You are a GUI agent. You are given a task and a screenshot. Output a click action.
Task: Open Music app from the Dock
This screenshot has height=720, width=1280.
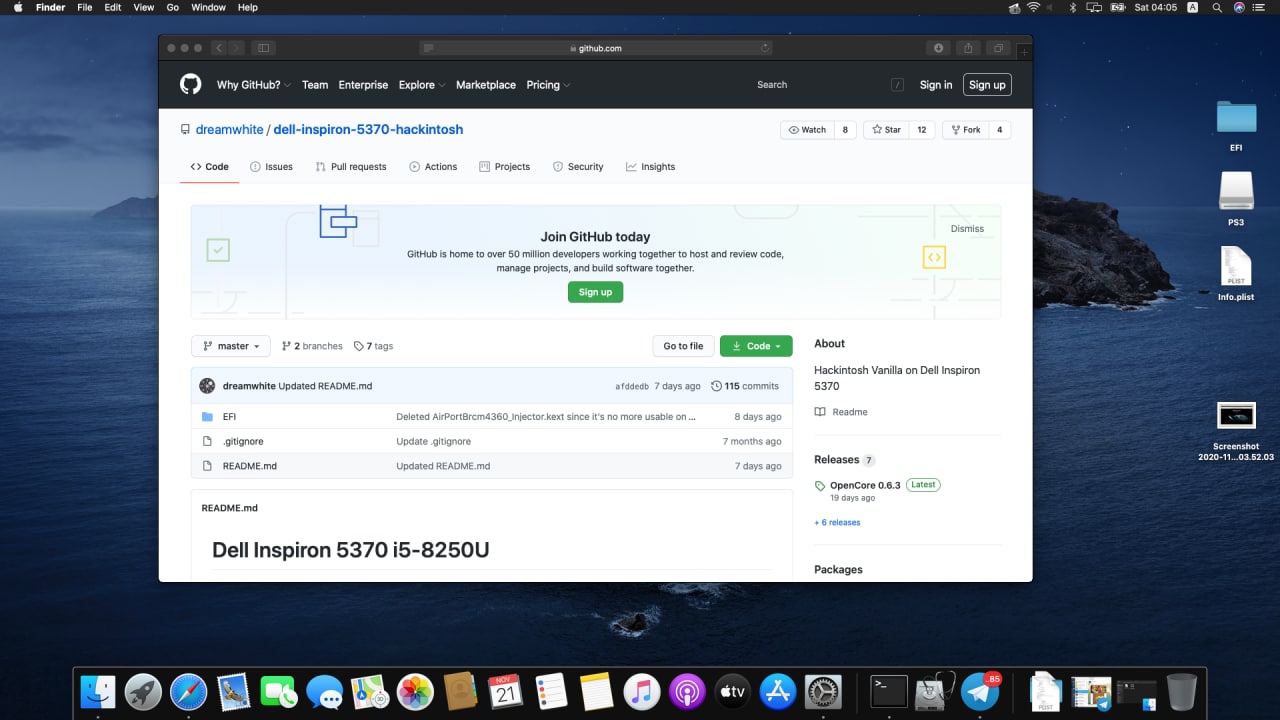pyautogui.click(x=642, y=691)
